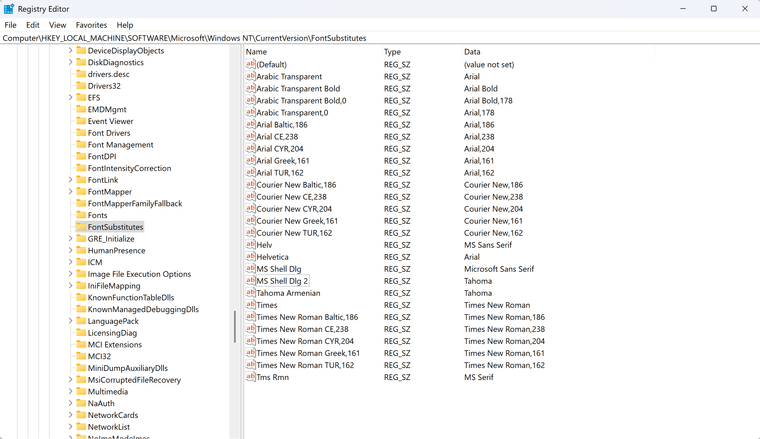This screenshot has width=760, height=439.
Task: Expand the DiskDiagnostics key
Action: (x=70, y=62)
